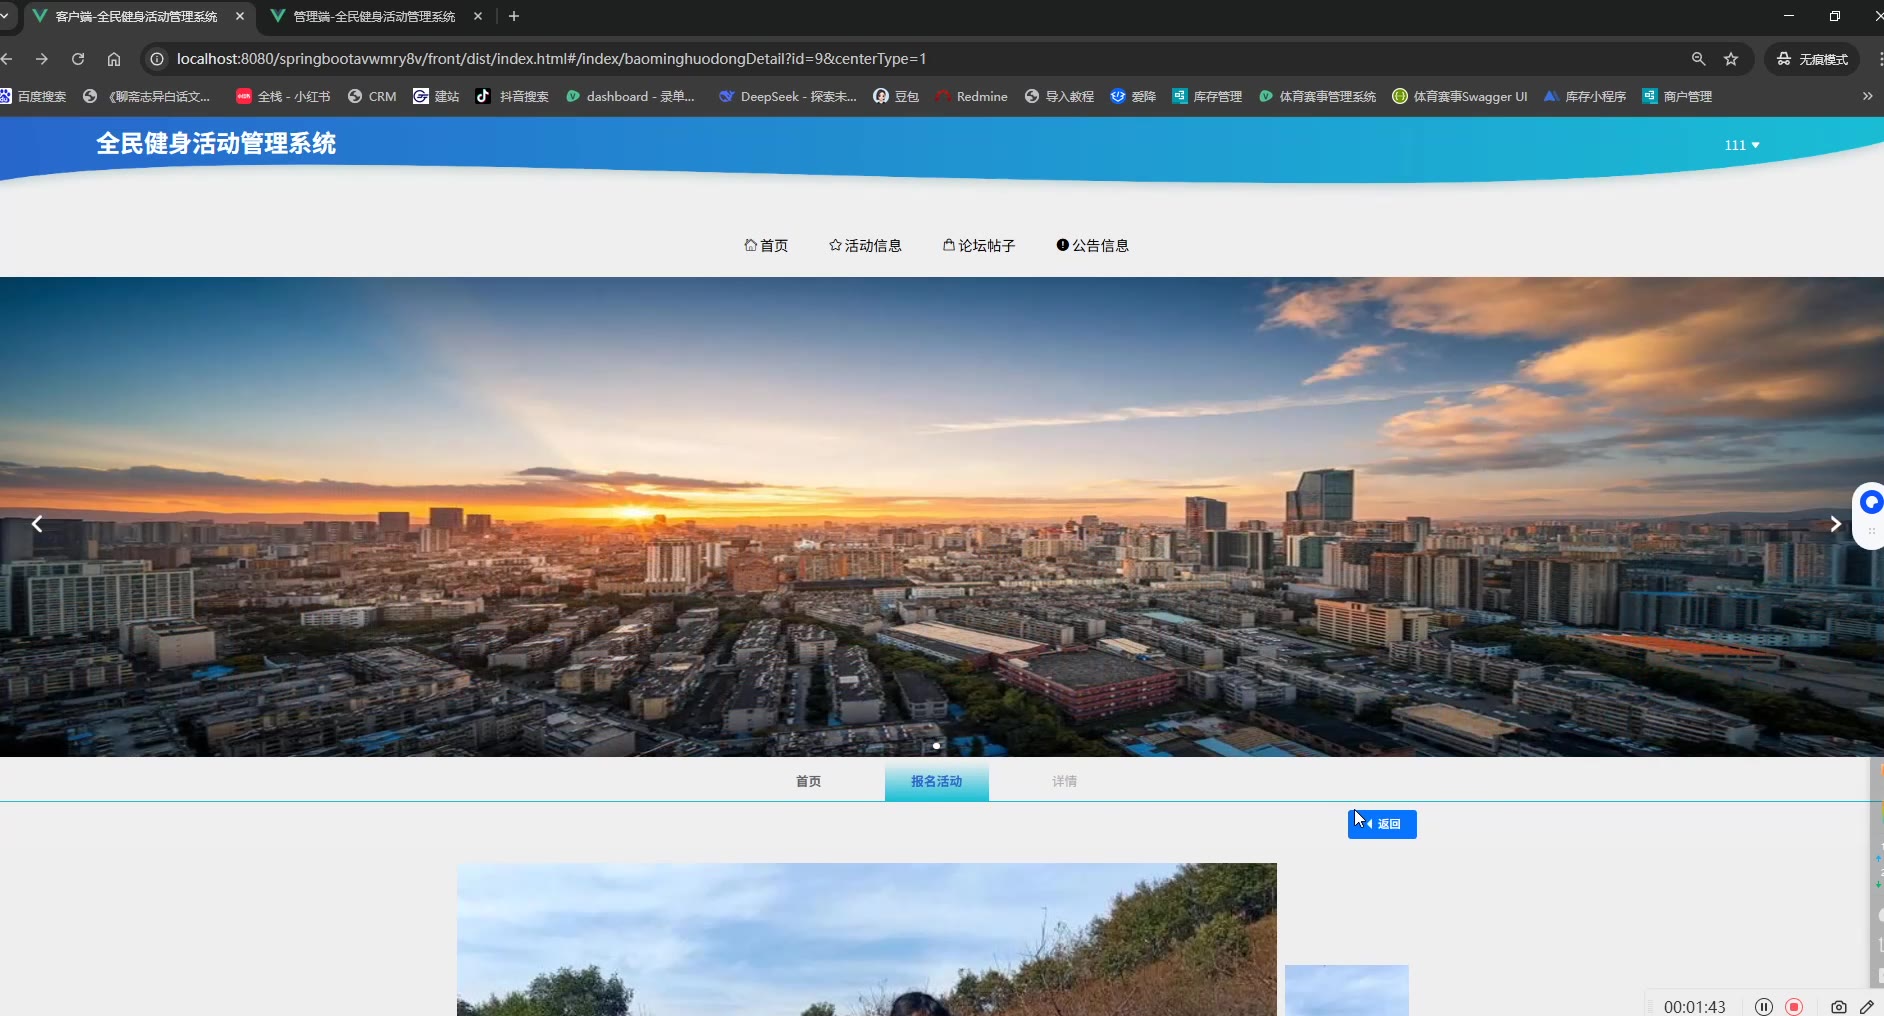The width and height of the screenshot is (1884, 1016).
Task: Bookmark this page with the star icon
Action: [1731, 59]
